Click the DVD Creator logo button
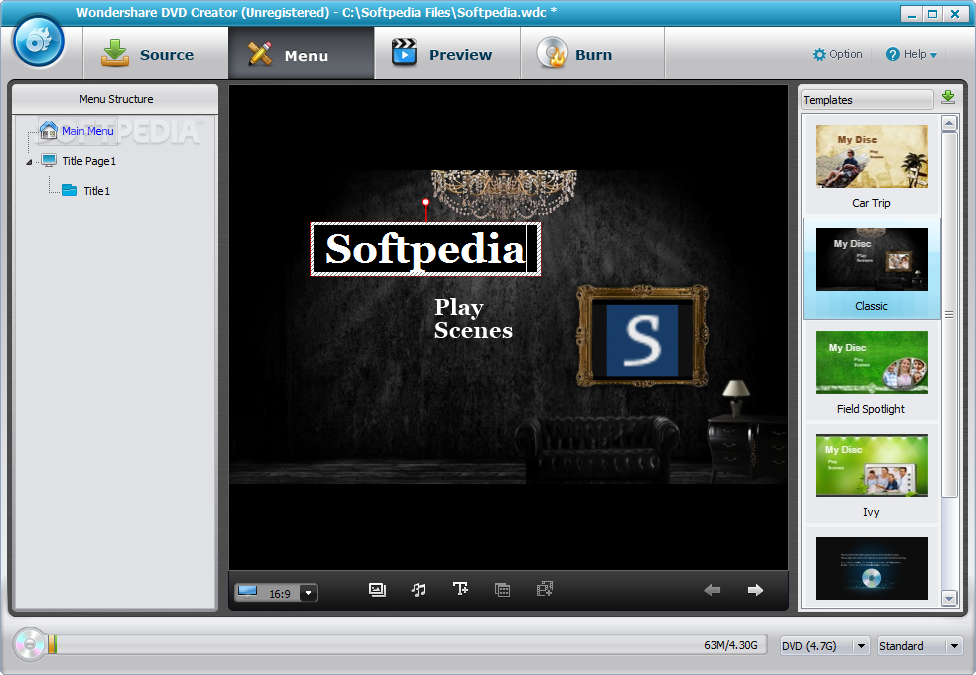976x675 pixels. (39, 41)
